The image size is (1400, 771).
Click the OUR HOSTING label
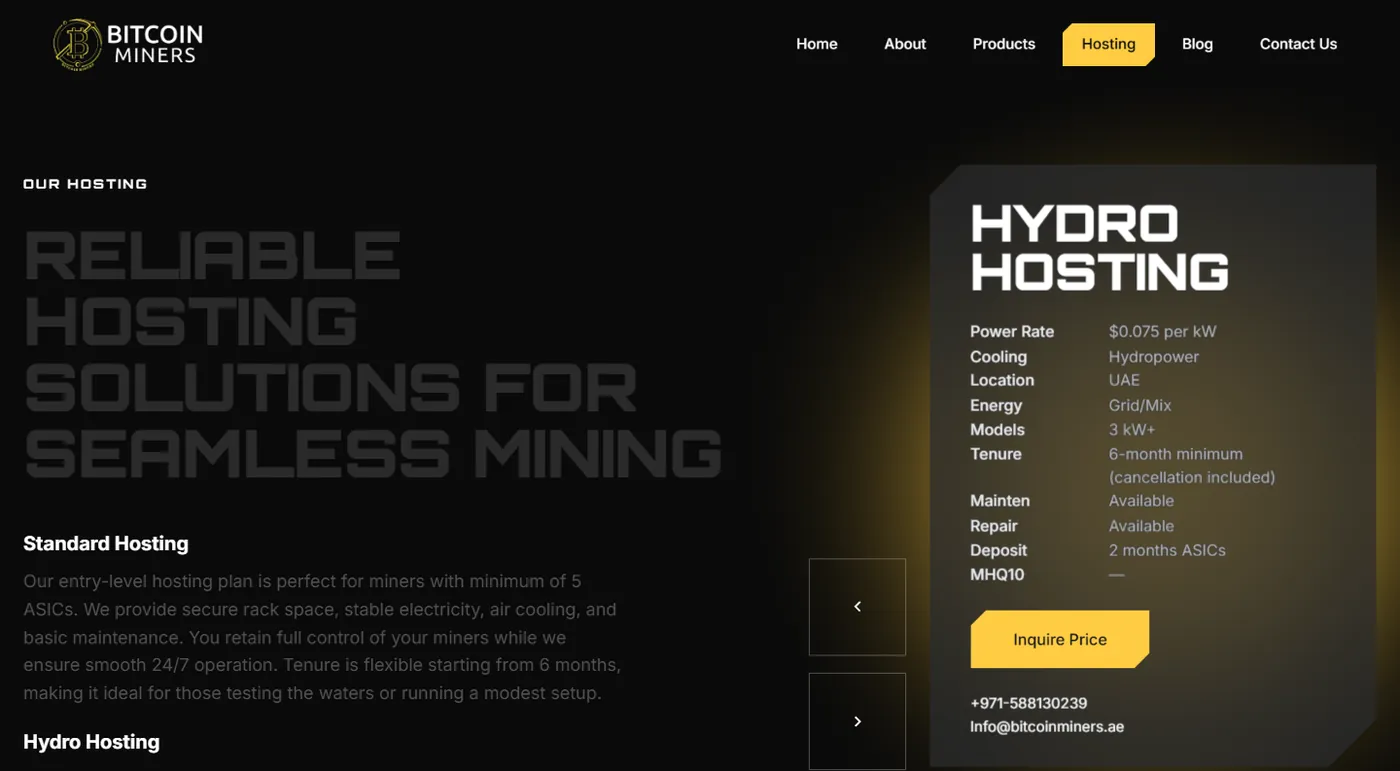pos(85,184)
